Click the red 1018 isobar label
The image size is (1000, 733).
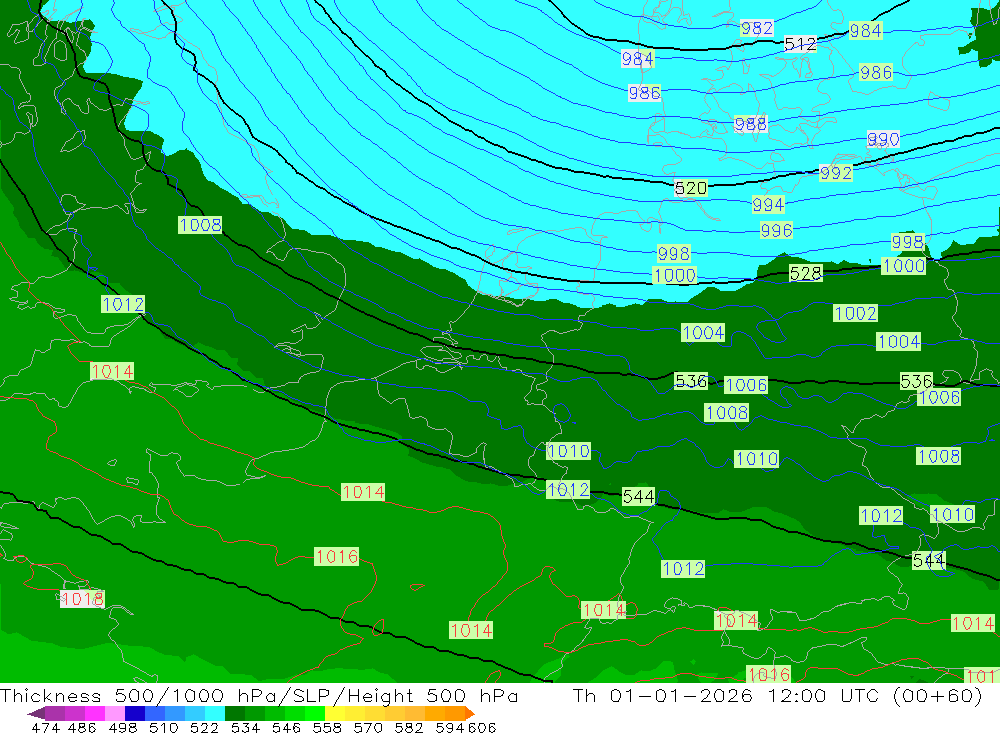pyautogui.click(x=82, y=599)
